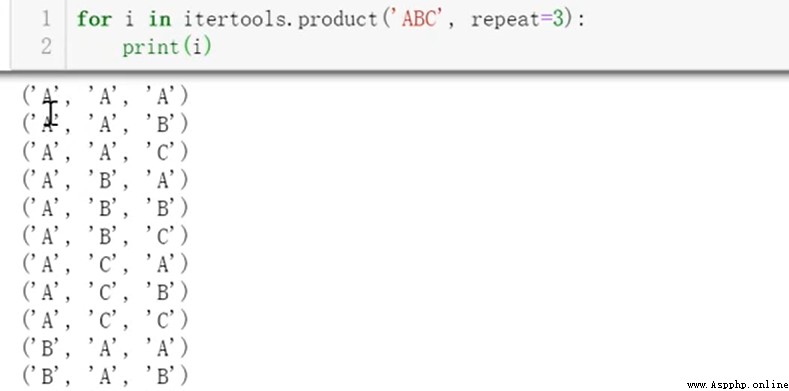This screenshot has width=789, height=391.
Task: Click output row ('A', 'A', 'C')
Action: [x=105, y=151]
